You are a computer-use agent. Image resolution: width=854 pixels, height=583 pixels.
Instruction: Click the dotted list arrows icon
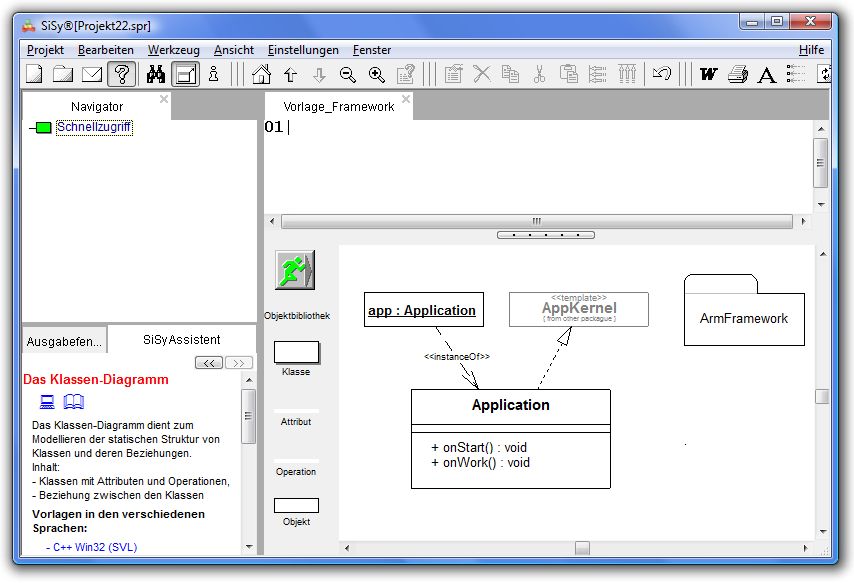[x=796, y=74]
